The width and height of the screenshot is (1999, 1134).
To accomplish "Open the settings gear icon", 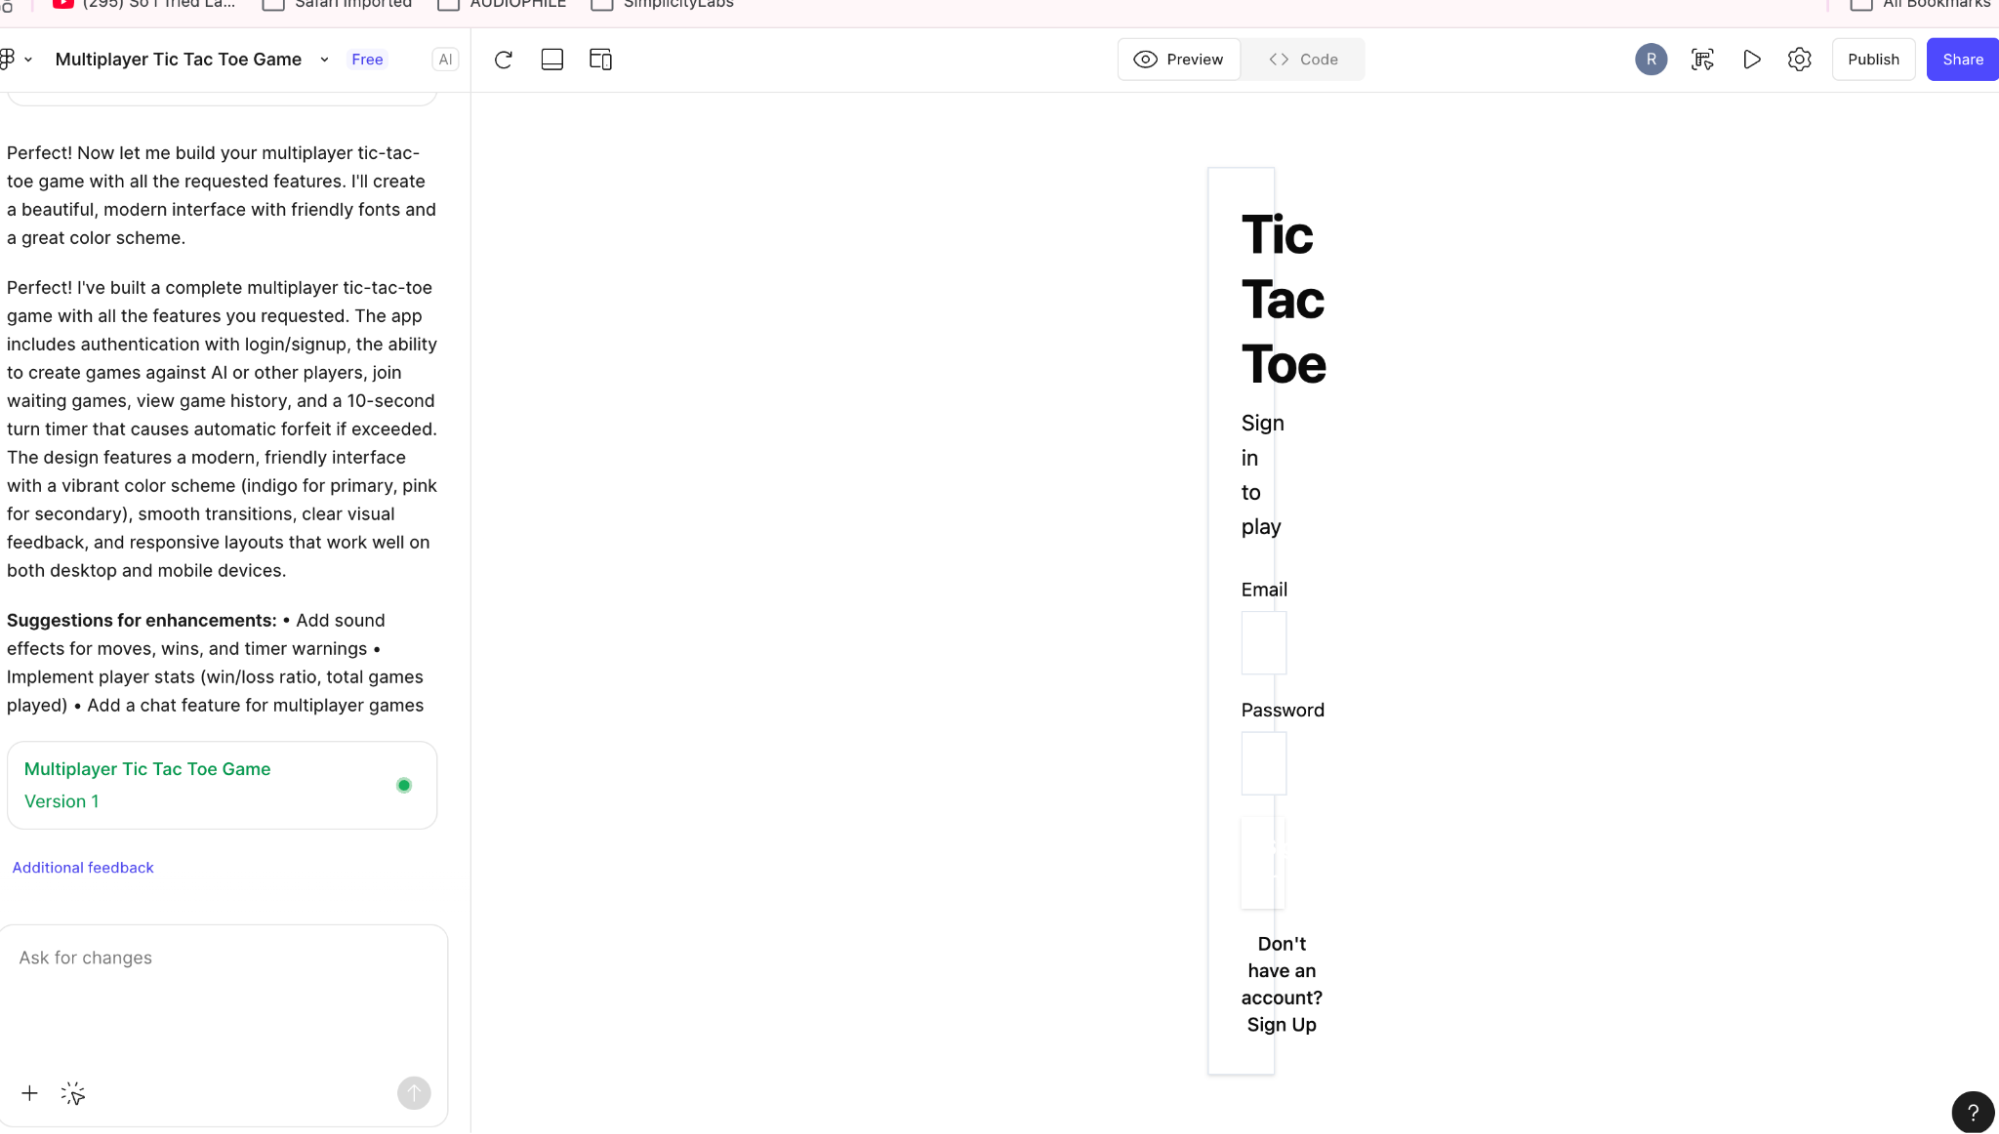I will click(1799, 59).
